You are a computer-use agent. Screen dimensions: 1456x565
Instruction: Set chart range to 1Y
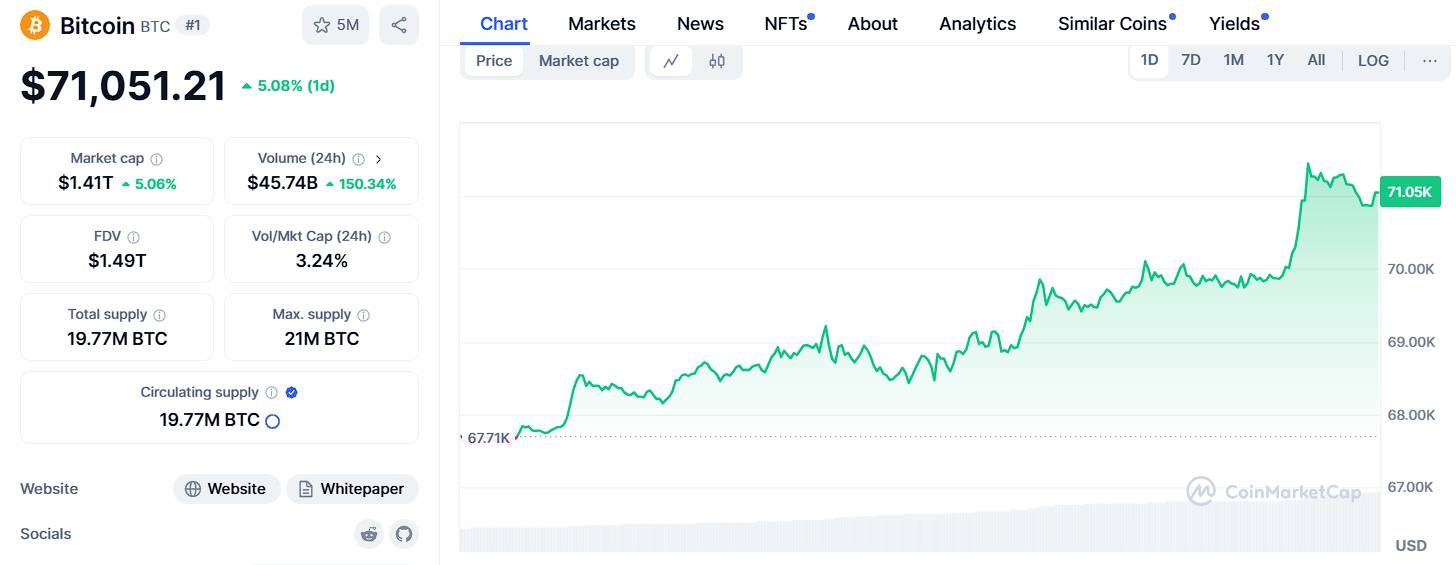(x=1275, y=60)
